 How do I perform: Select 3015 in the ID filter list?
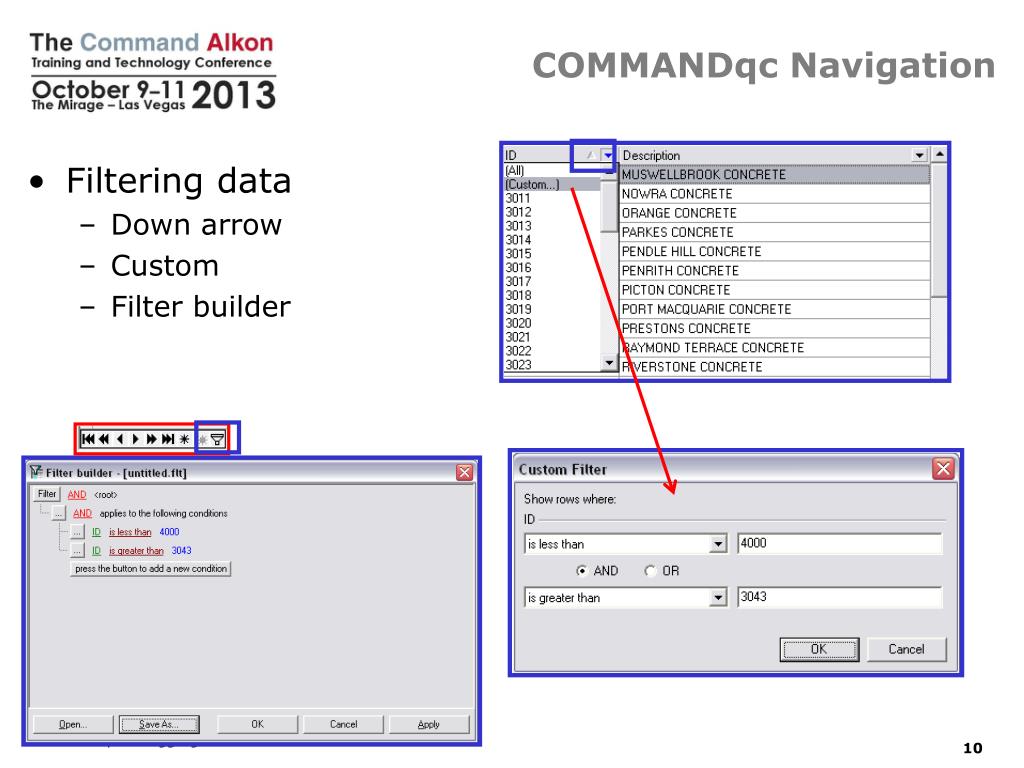pyautogui.click(x=518, y=253)
